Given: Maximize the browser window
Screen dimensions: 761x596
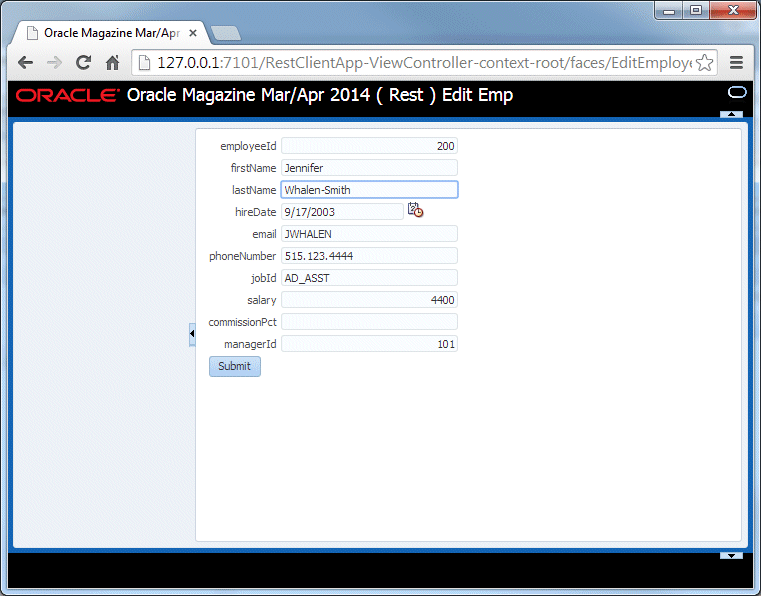Looking at the screenshot, I should pos(695,11).
